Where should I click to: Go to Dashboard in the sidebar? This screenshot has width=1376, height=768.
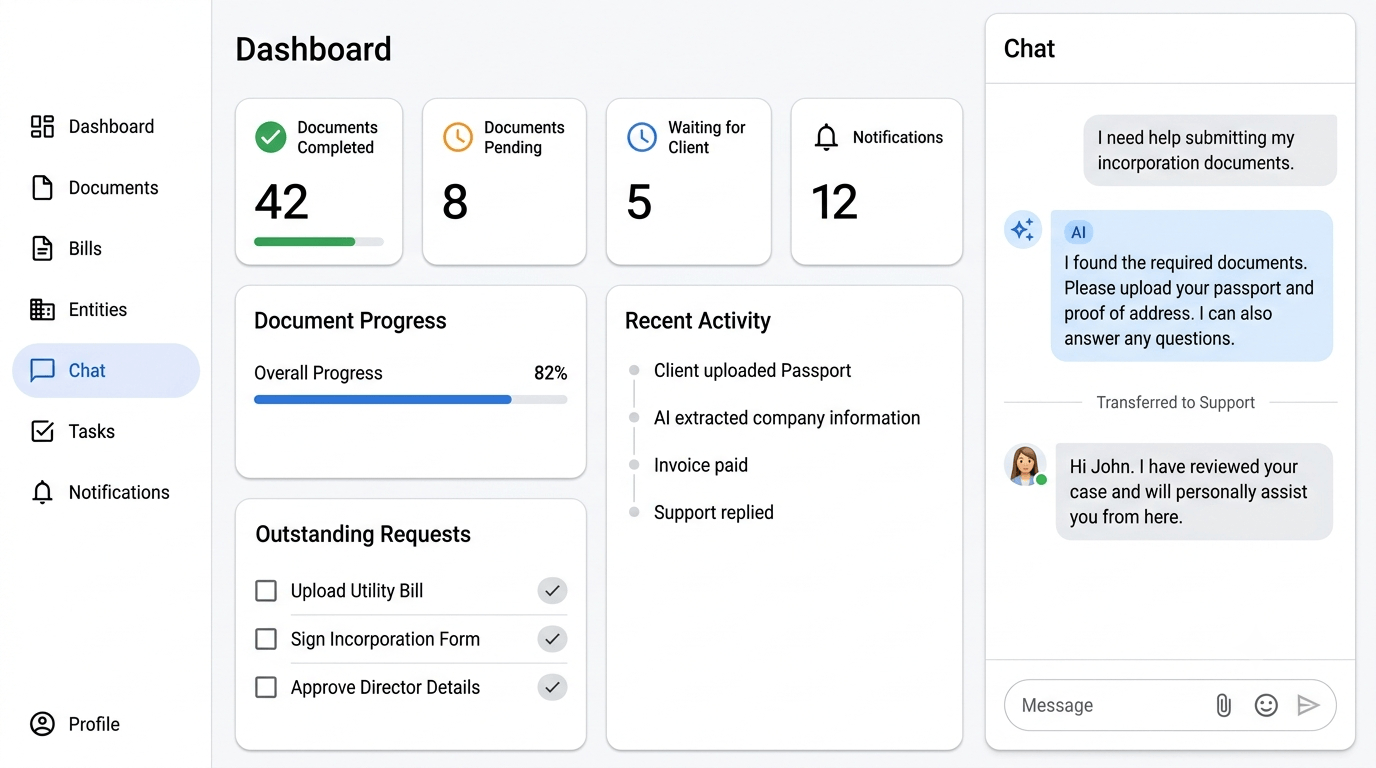[x=106, y=126]
